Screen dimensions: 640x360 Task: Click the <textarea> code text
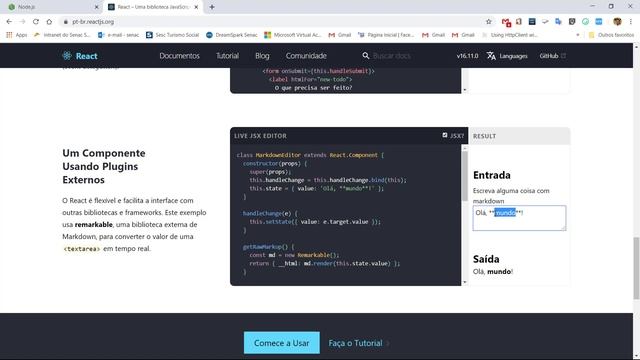82,249
